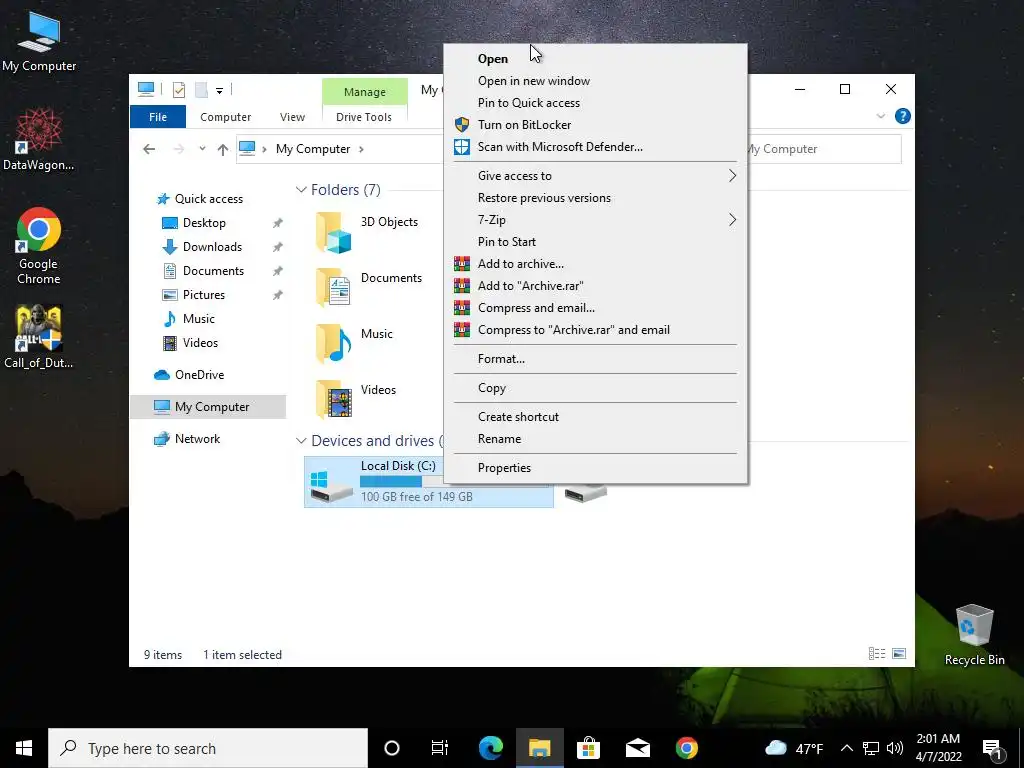
Task: Open the Explorer help question-mark icon
Action: point(903,116)
